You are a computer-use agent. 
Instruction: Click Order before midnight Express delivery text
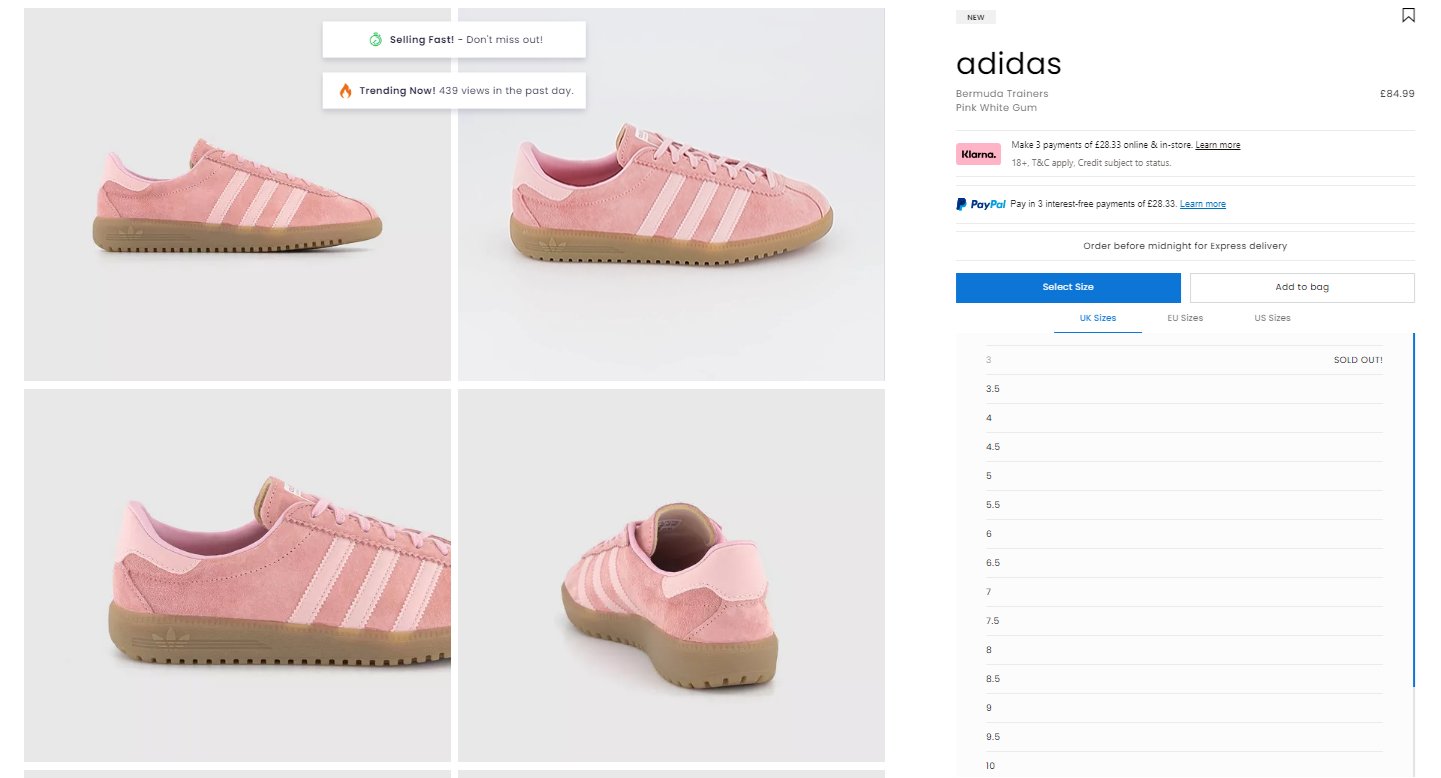pyautogui.click(x=1185, y=246)
